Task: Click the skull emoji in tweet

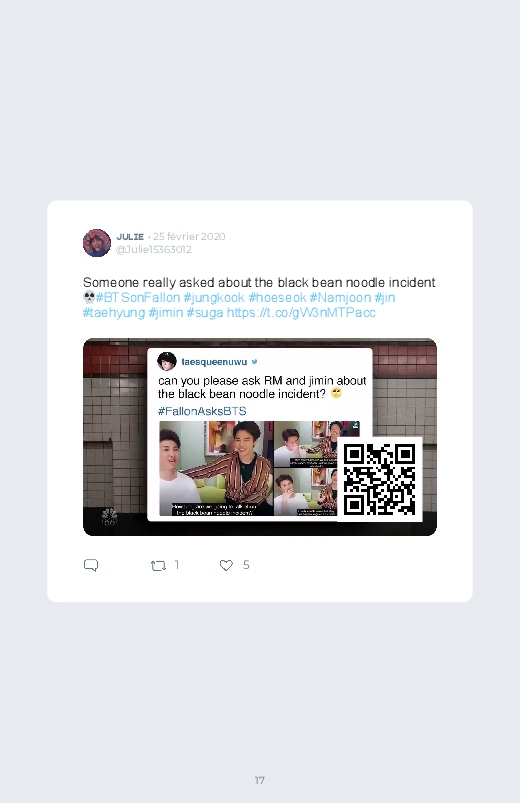Action: pyautogui.click(x=89, y=297)
